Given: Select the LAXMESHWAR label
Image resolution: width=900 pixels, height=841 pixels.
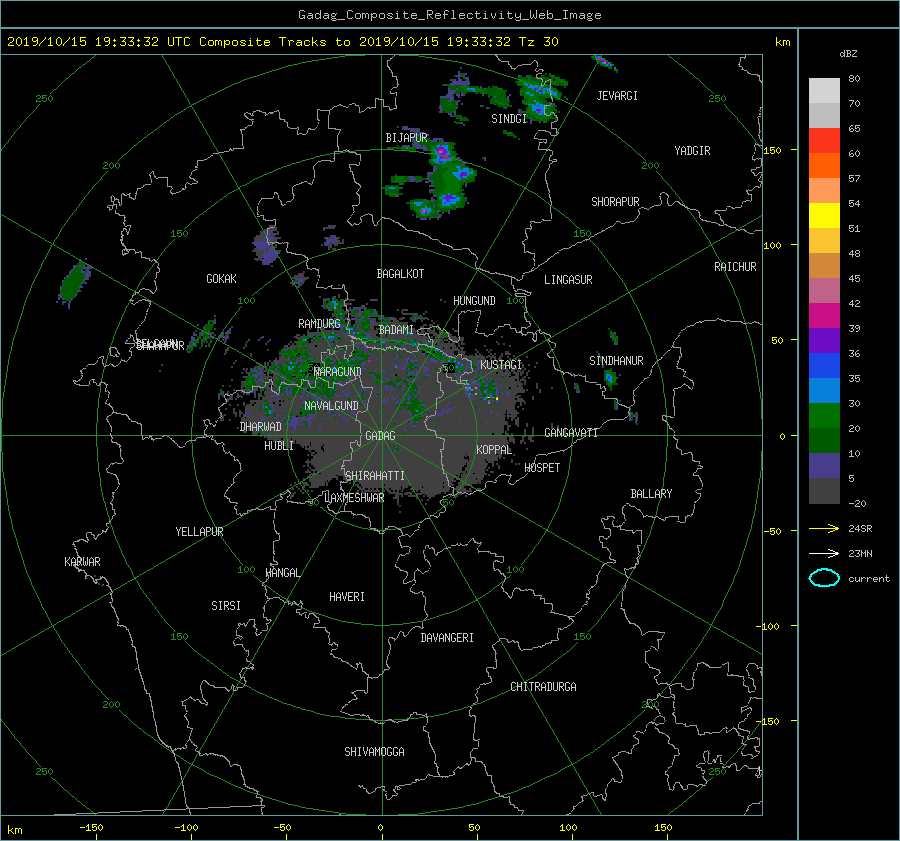Looking at the screenshot, I should [354, 498].
